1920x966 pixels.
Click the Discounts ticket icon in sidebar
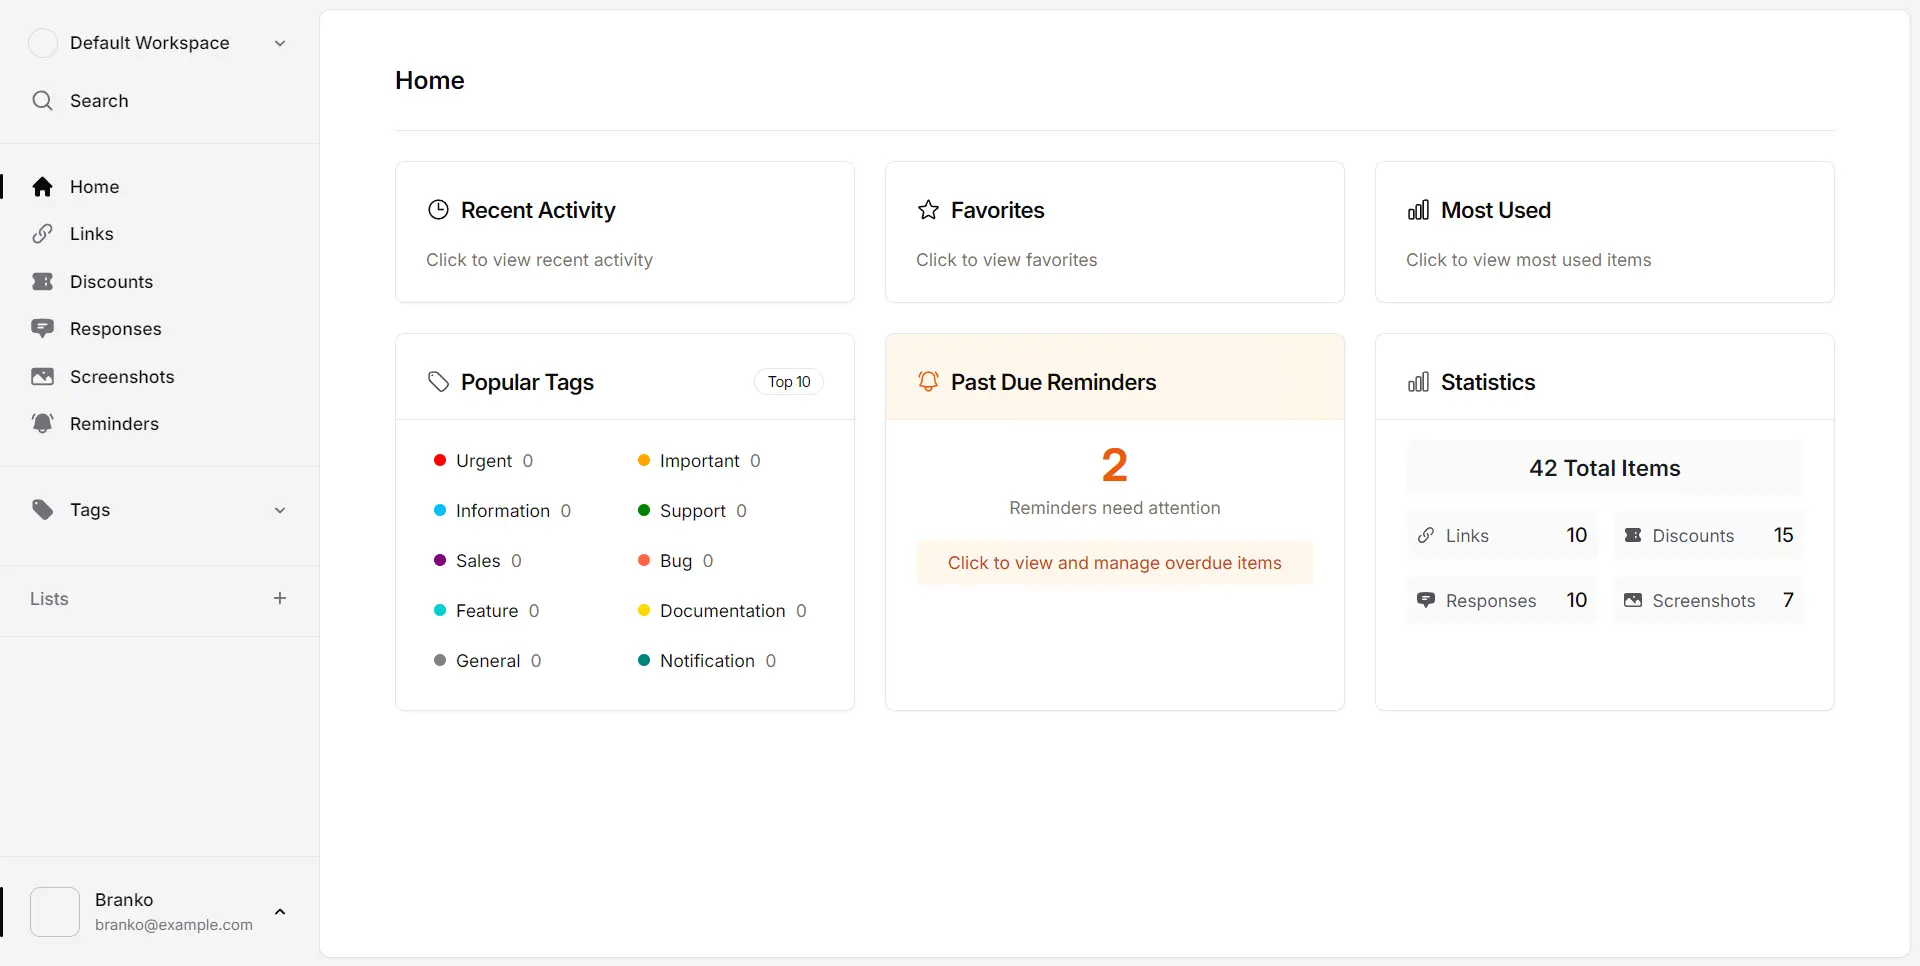click(42, 282)
